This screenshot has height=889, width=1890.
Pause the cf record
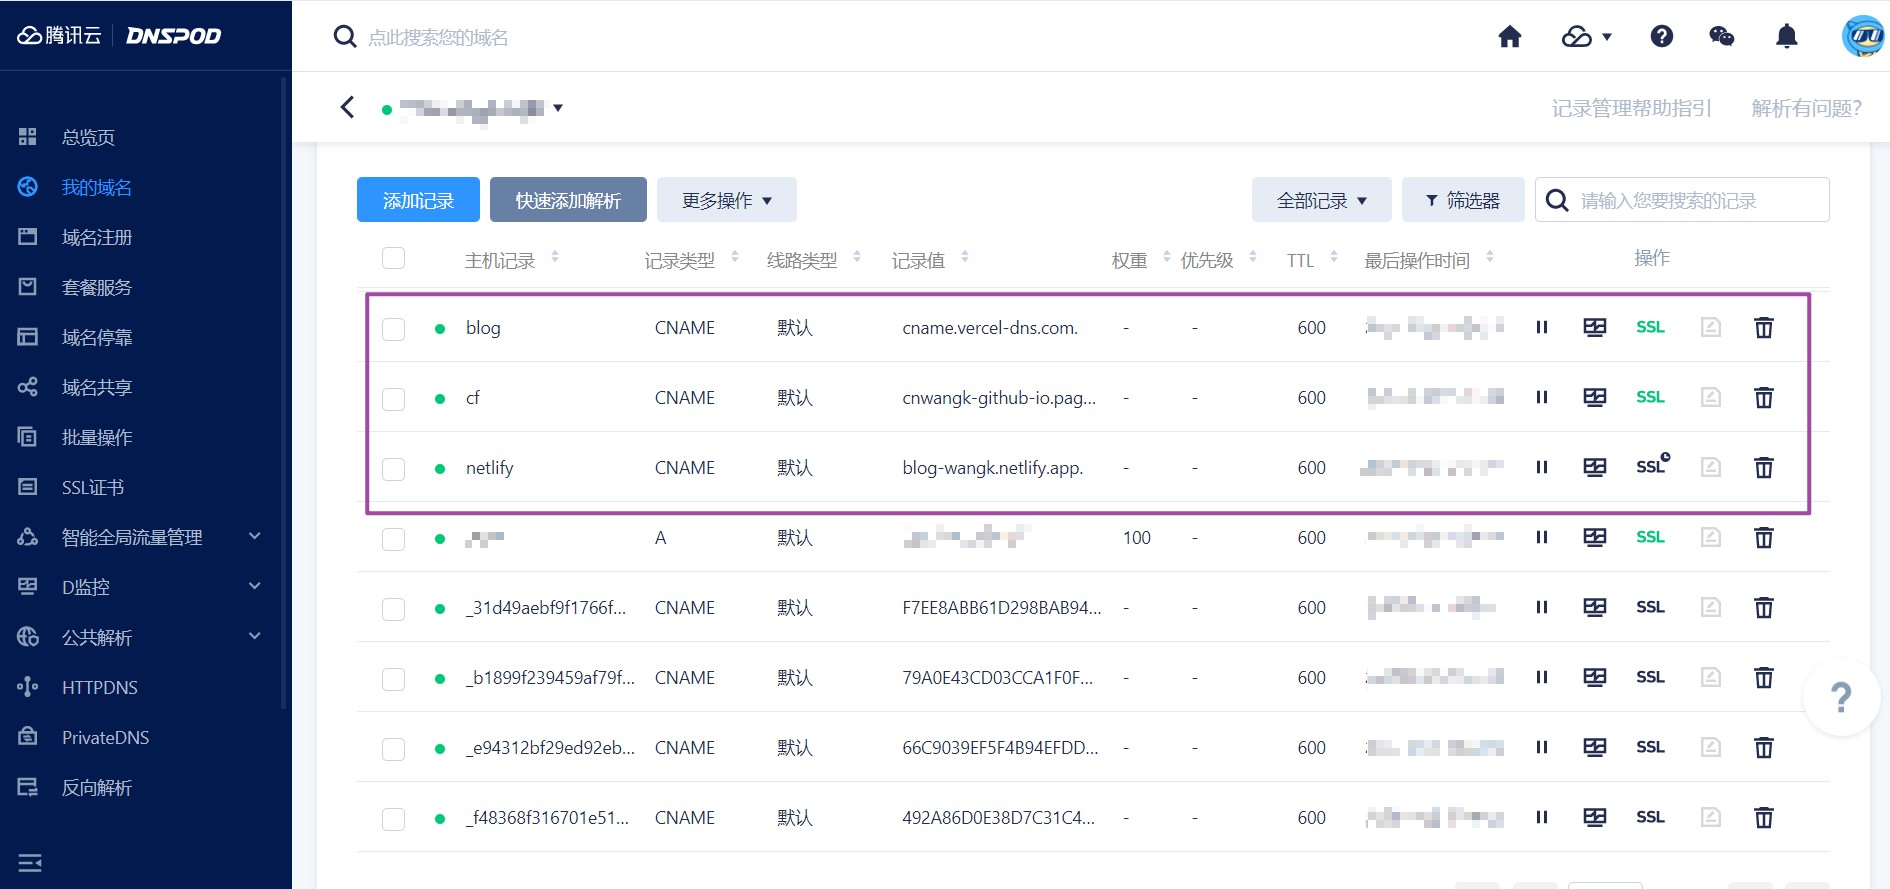pos(1541,398)
